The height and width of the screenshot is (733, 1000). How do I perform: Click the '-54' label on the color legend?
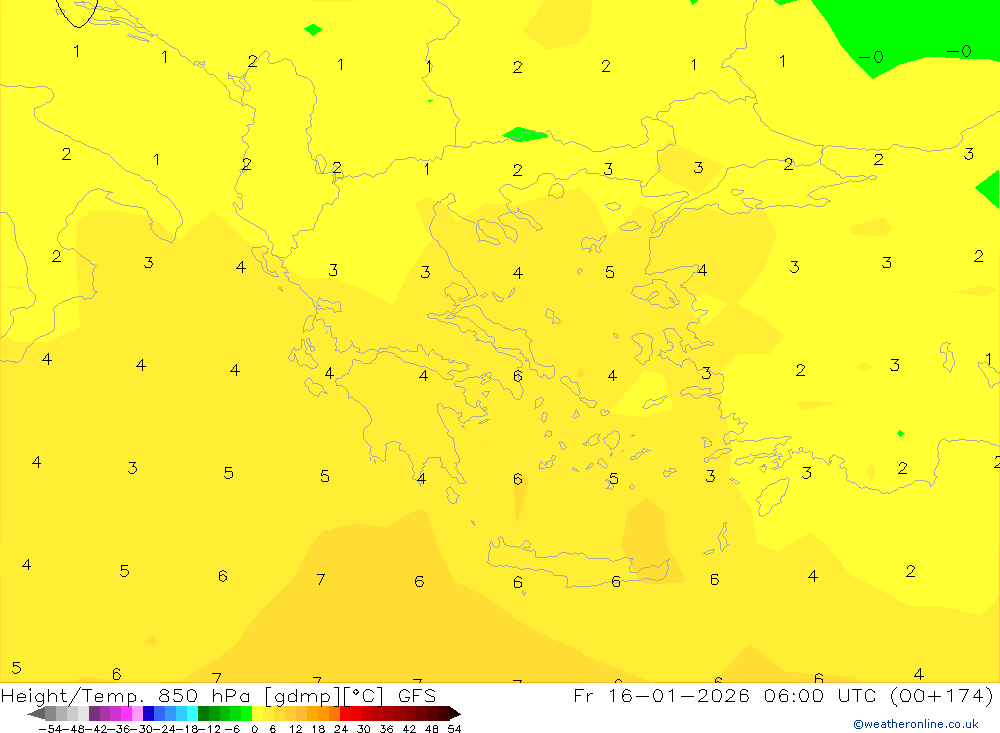tap(51, 729)
